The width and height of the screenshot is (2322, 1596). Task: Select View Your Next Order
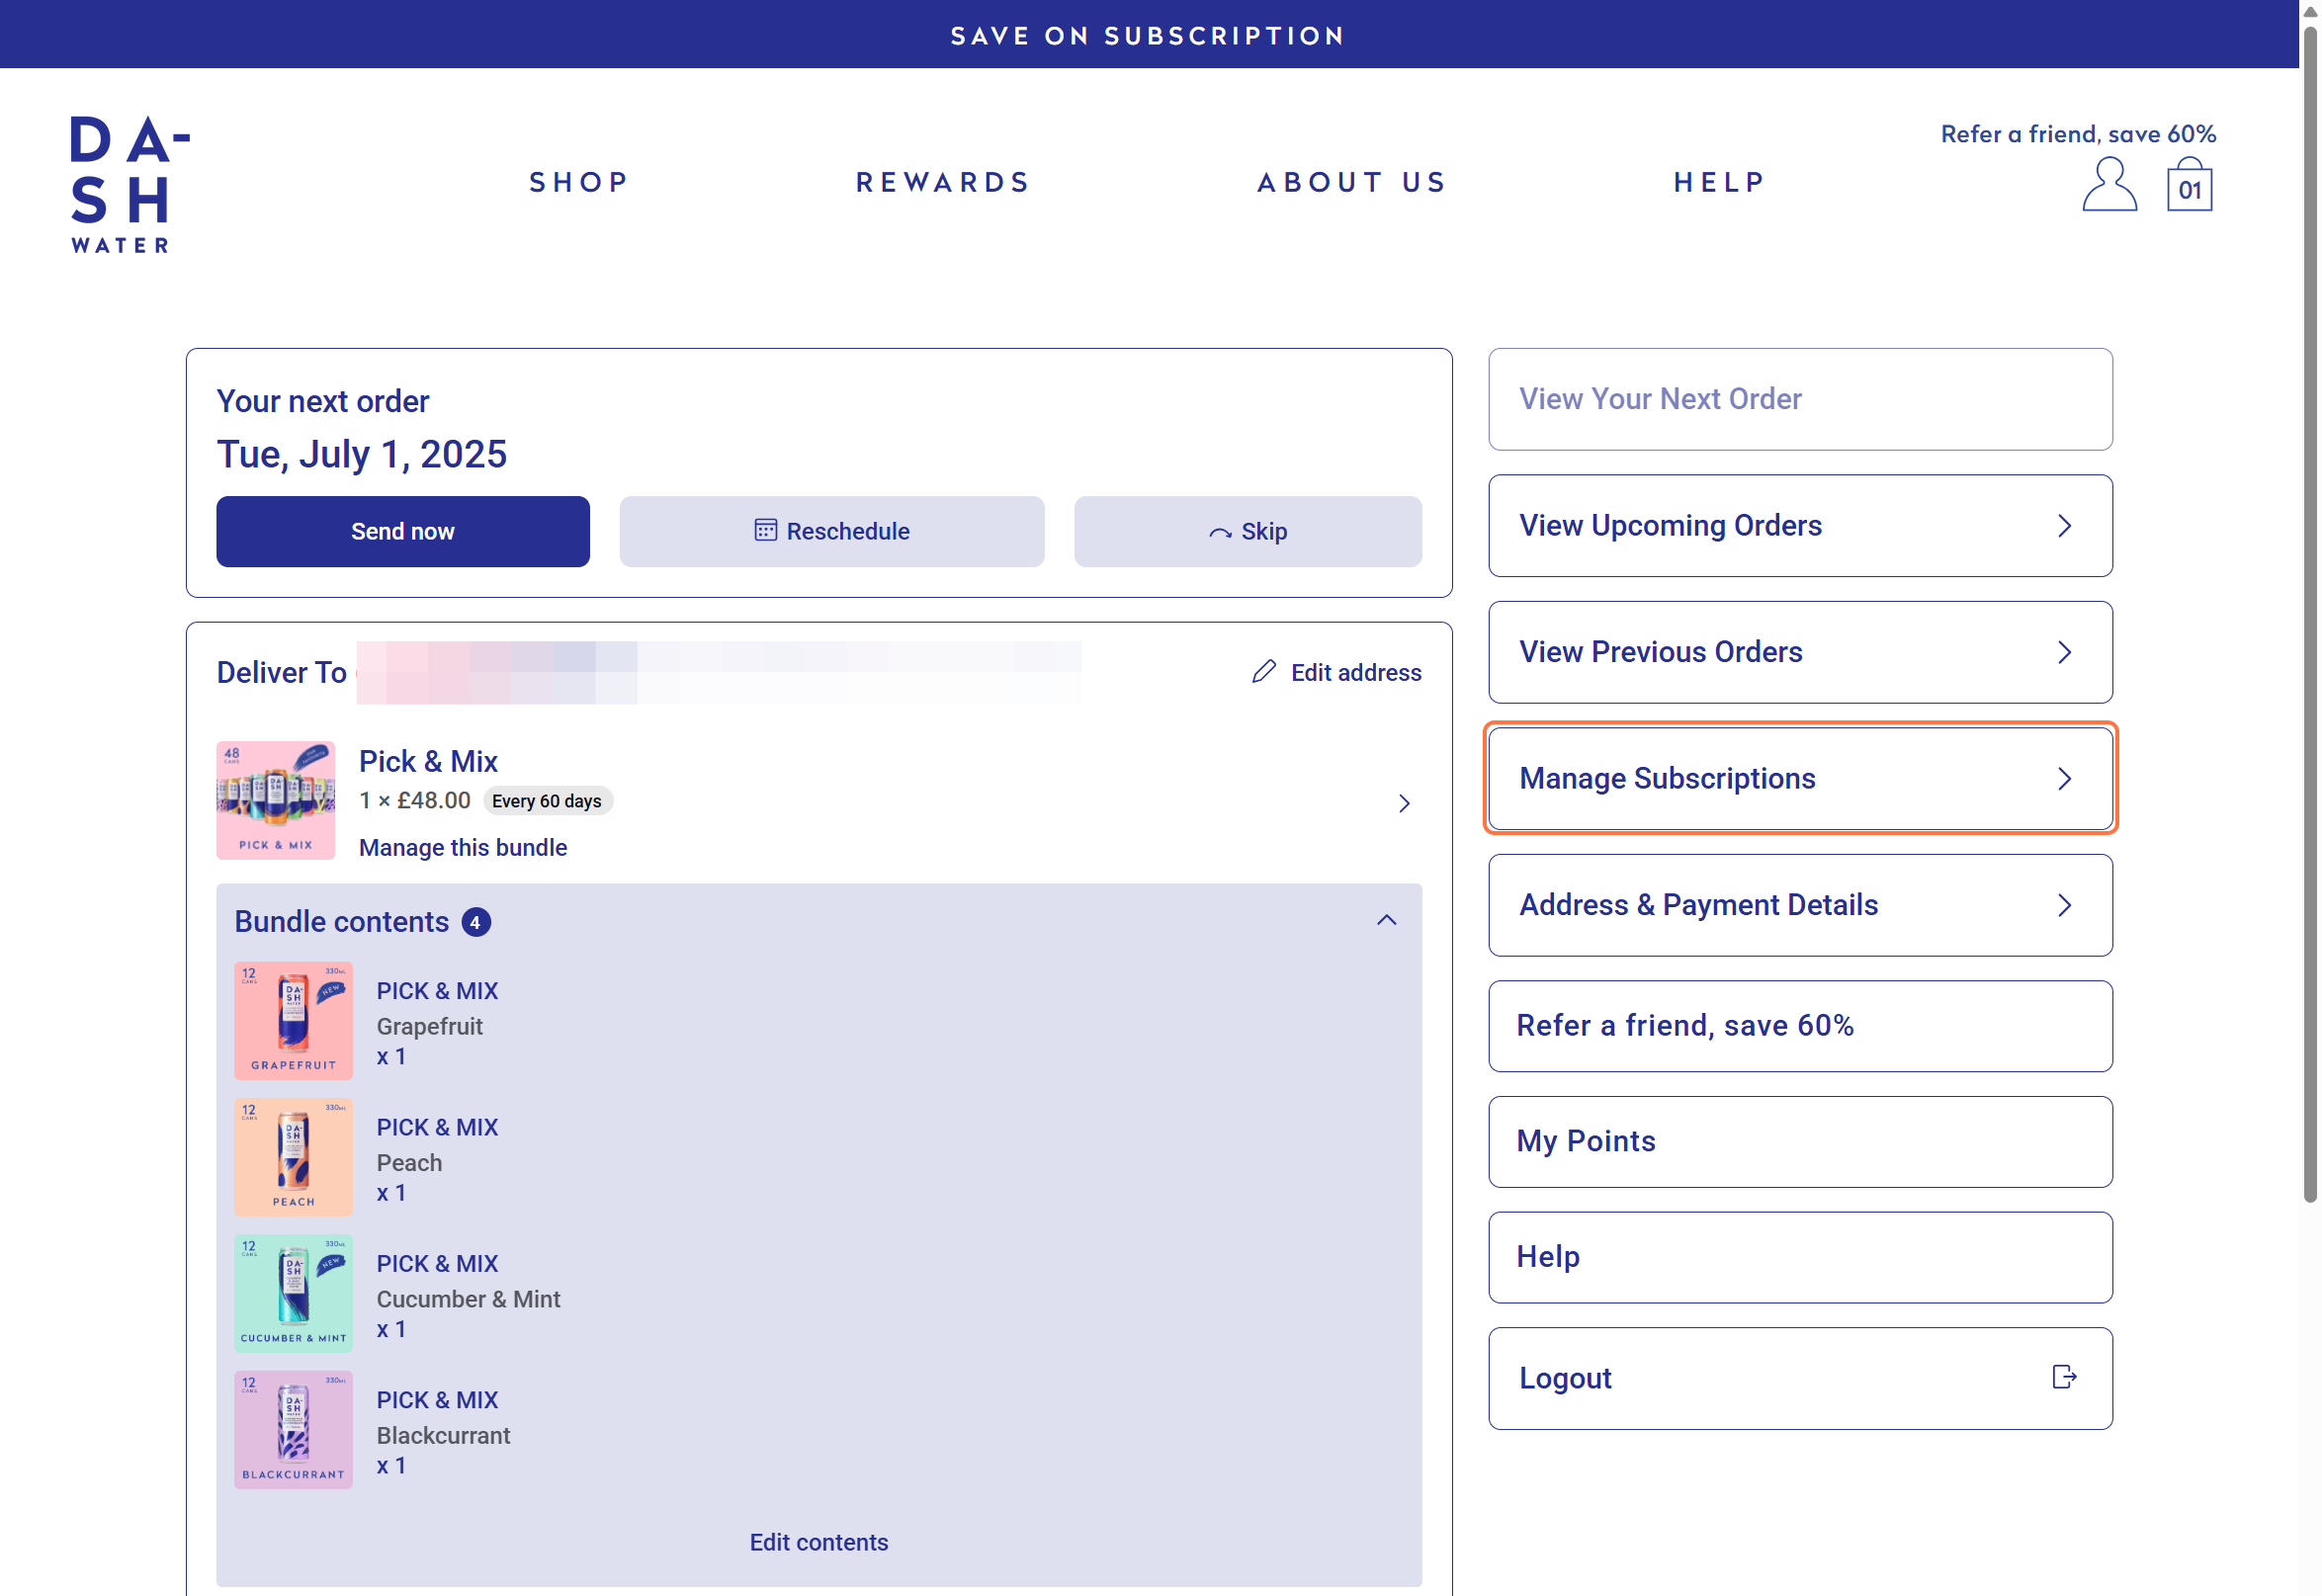[1799, 399]
